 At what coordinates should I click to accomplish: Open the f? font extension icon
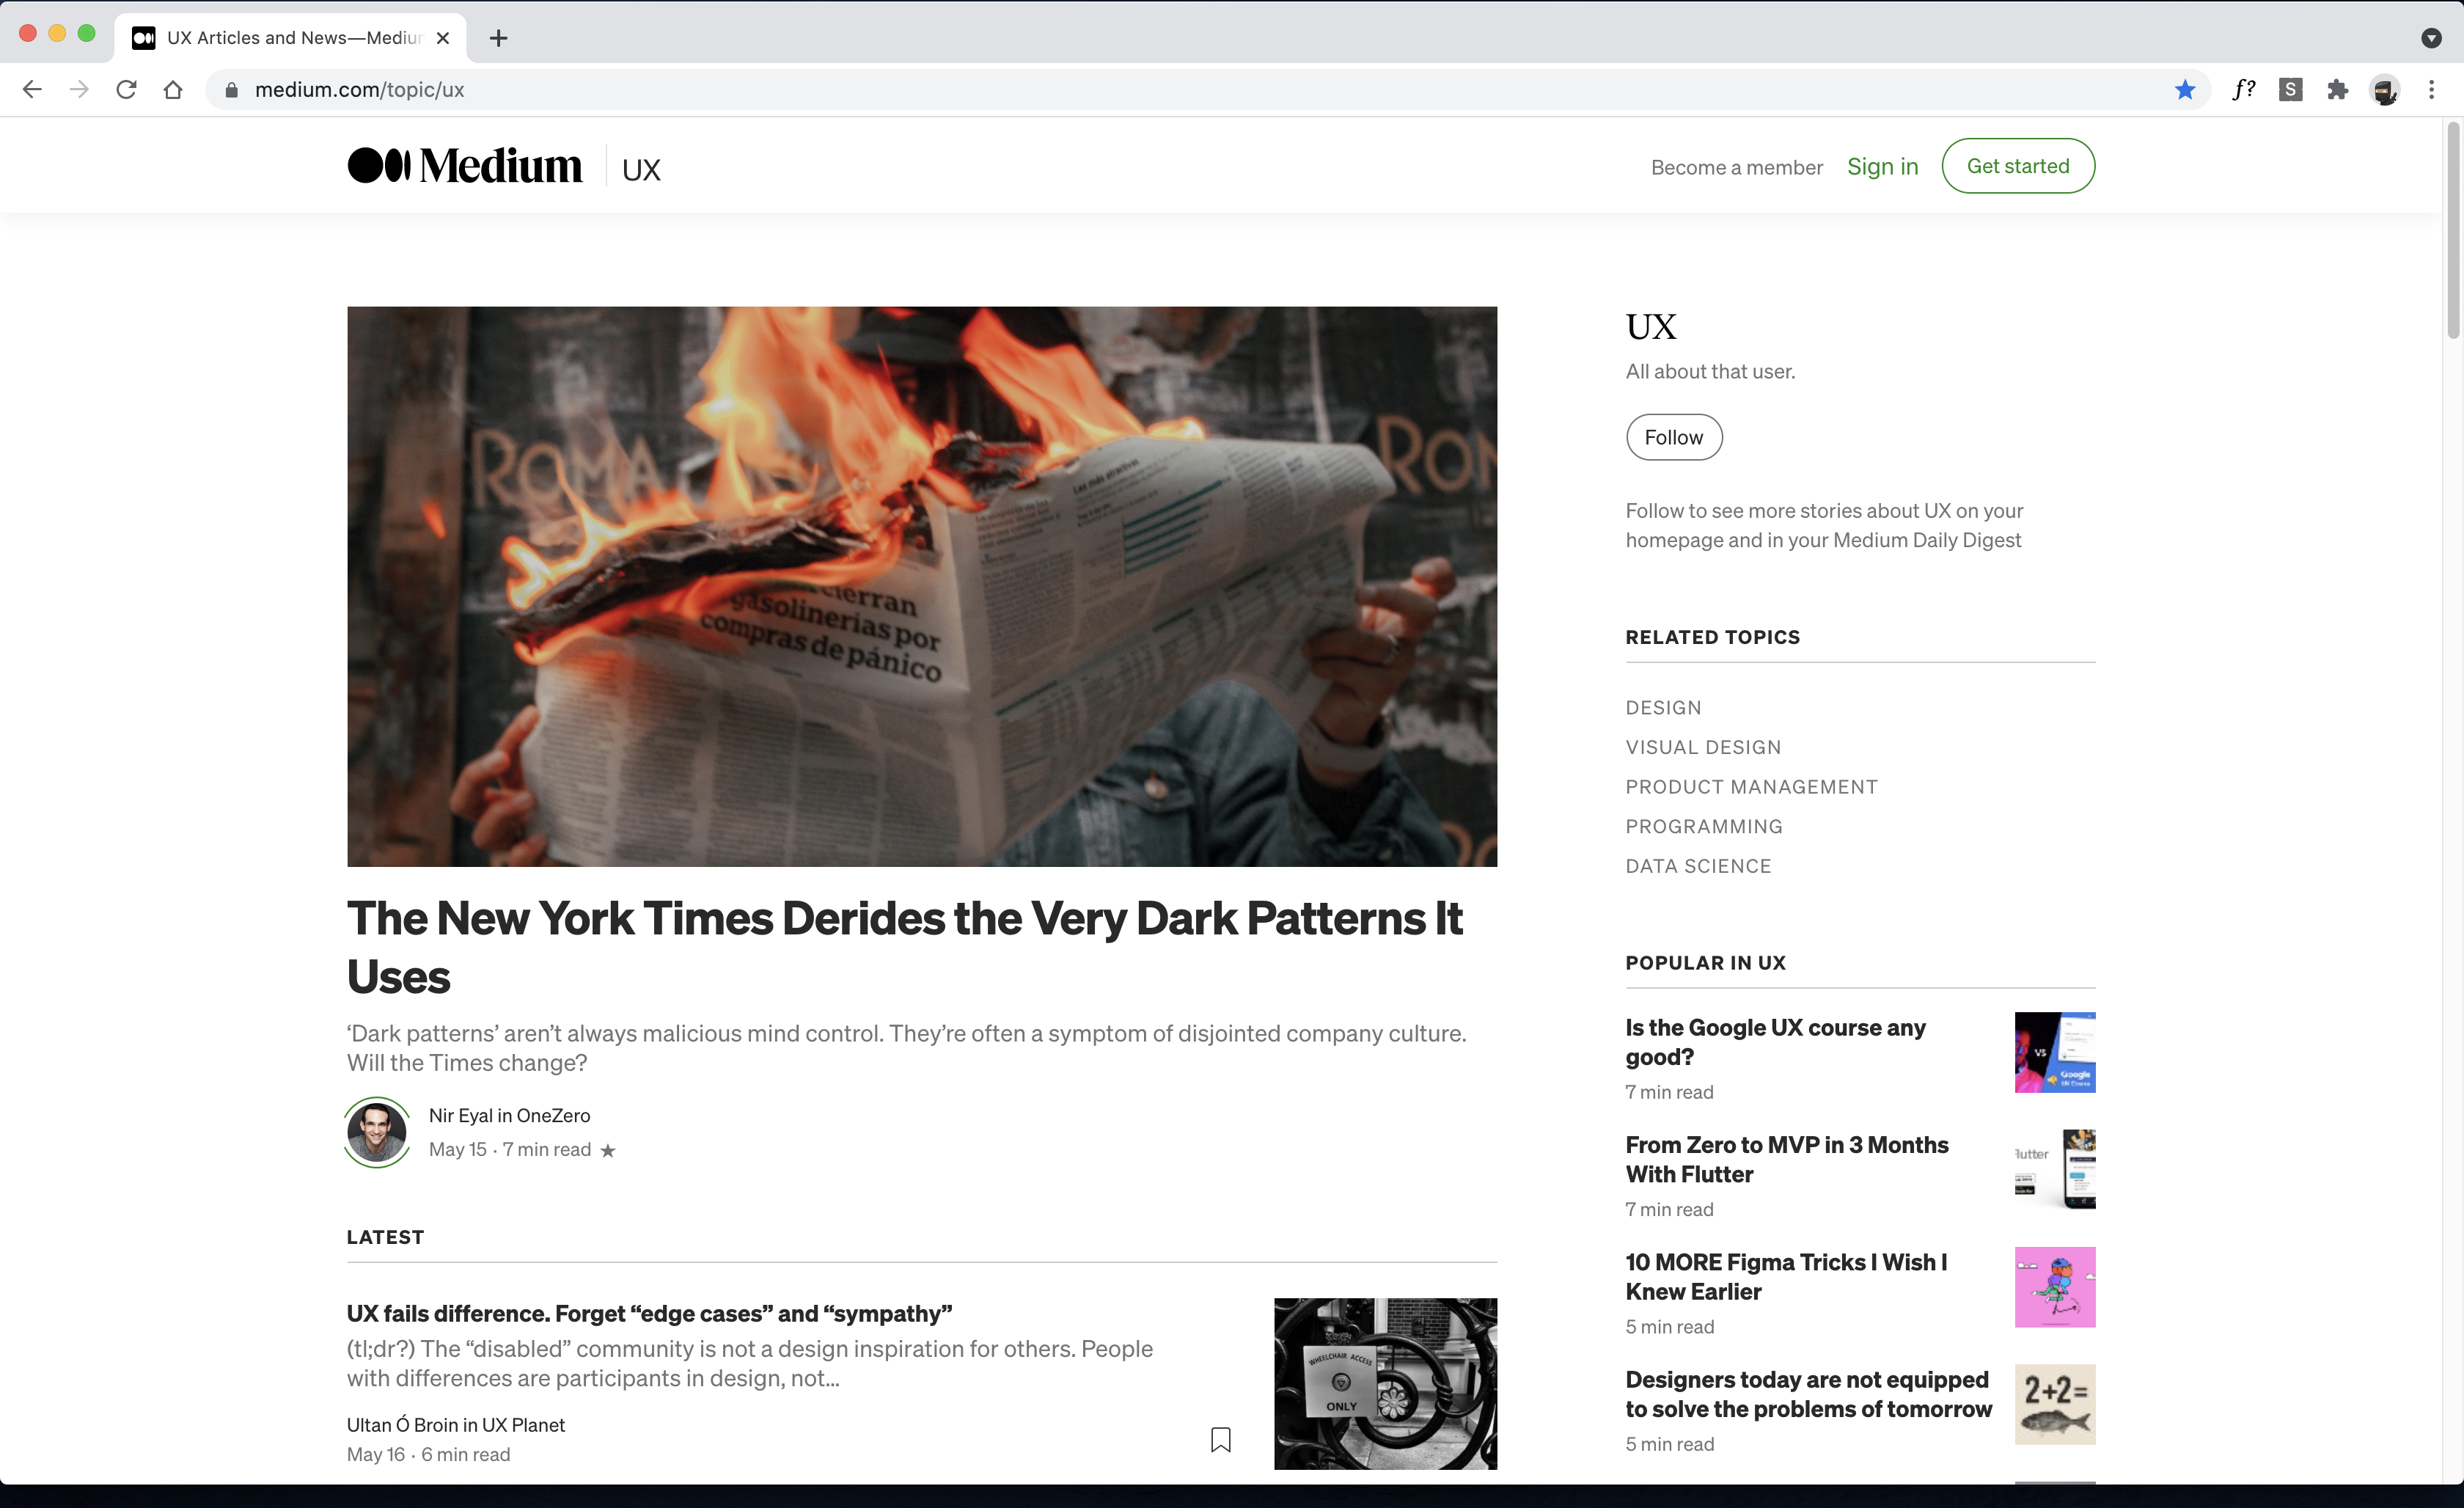coord(2243,90)
